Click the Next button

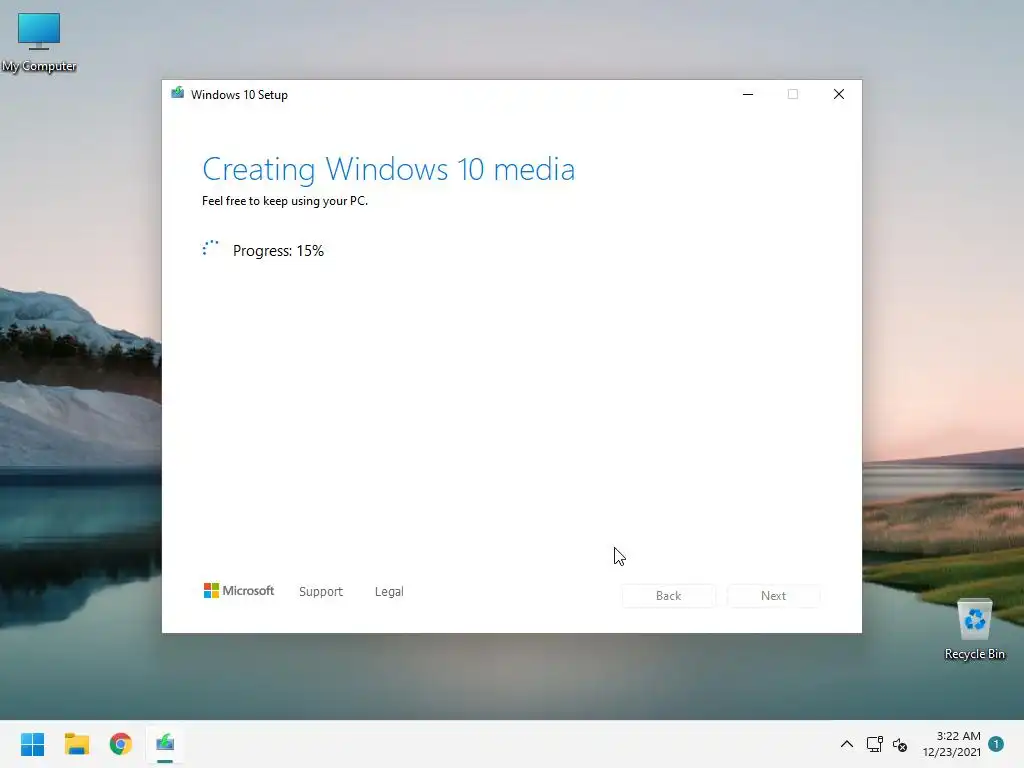(x=773, y=596)
